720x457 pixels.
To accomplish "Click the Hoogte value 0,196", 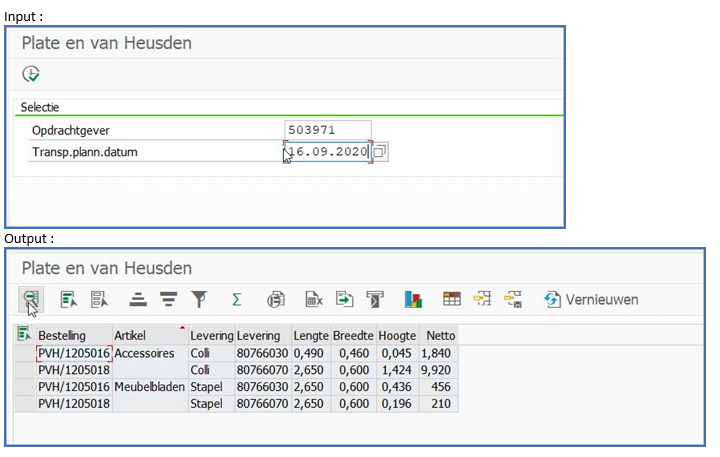I will 397,403.
